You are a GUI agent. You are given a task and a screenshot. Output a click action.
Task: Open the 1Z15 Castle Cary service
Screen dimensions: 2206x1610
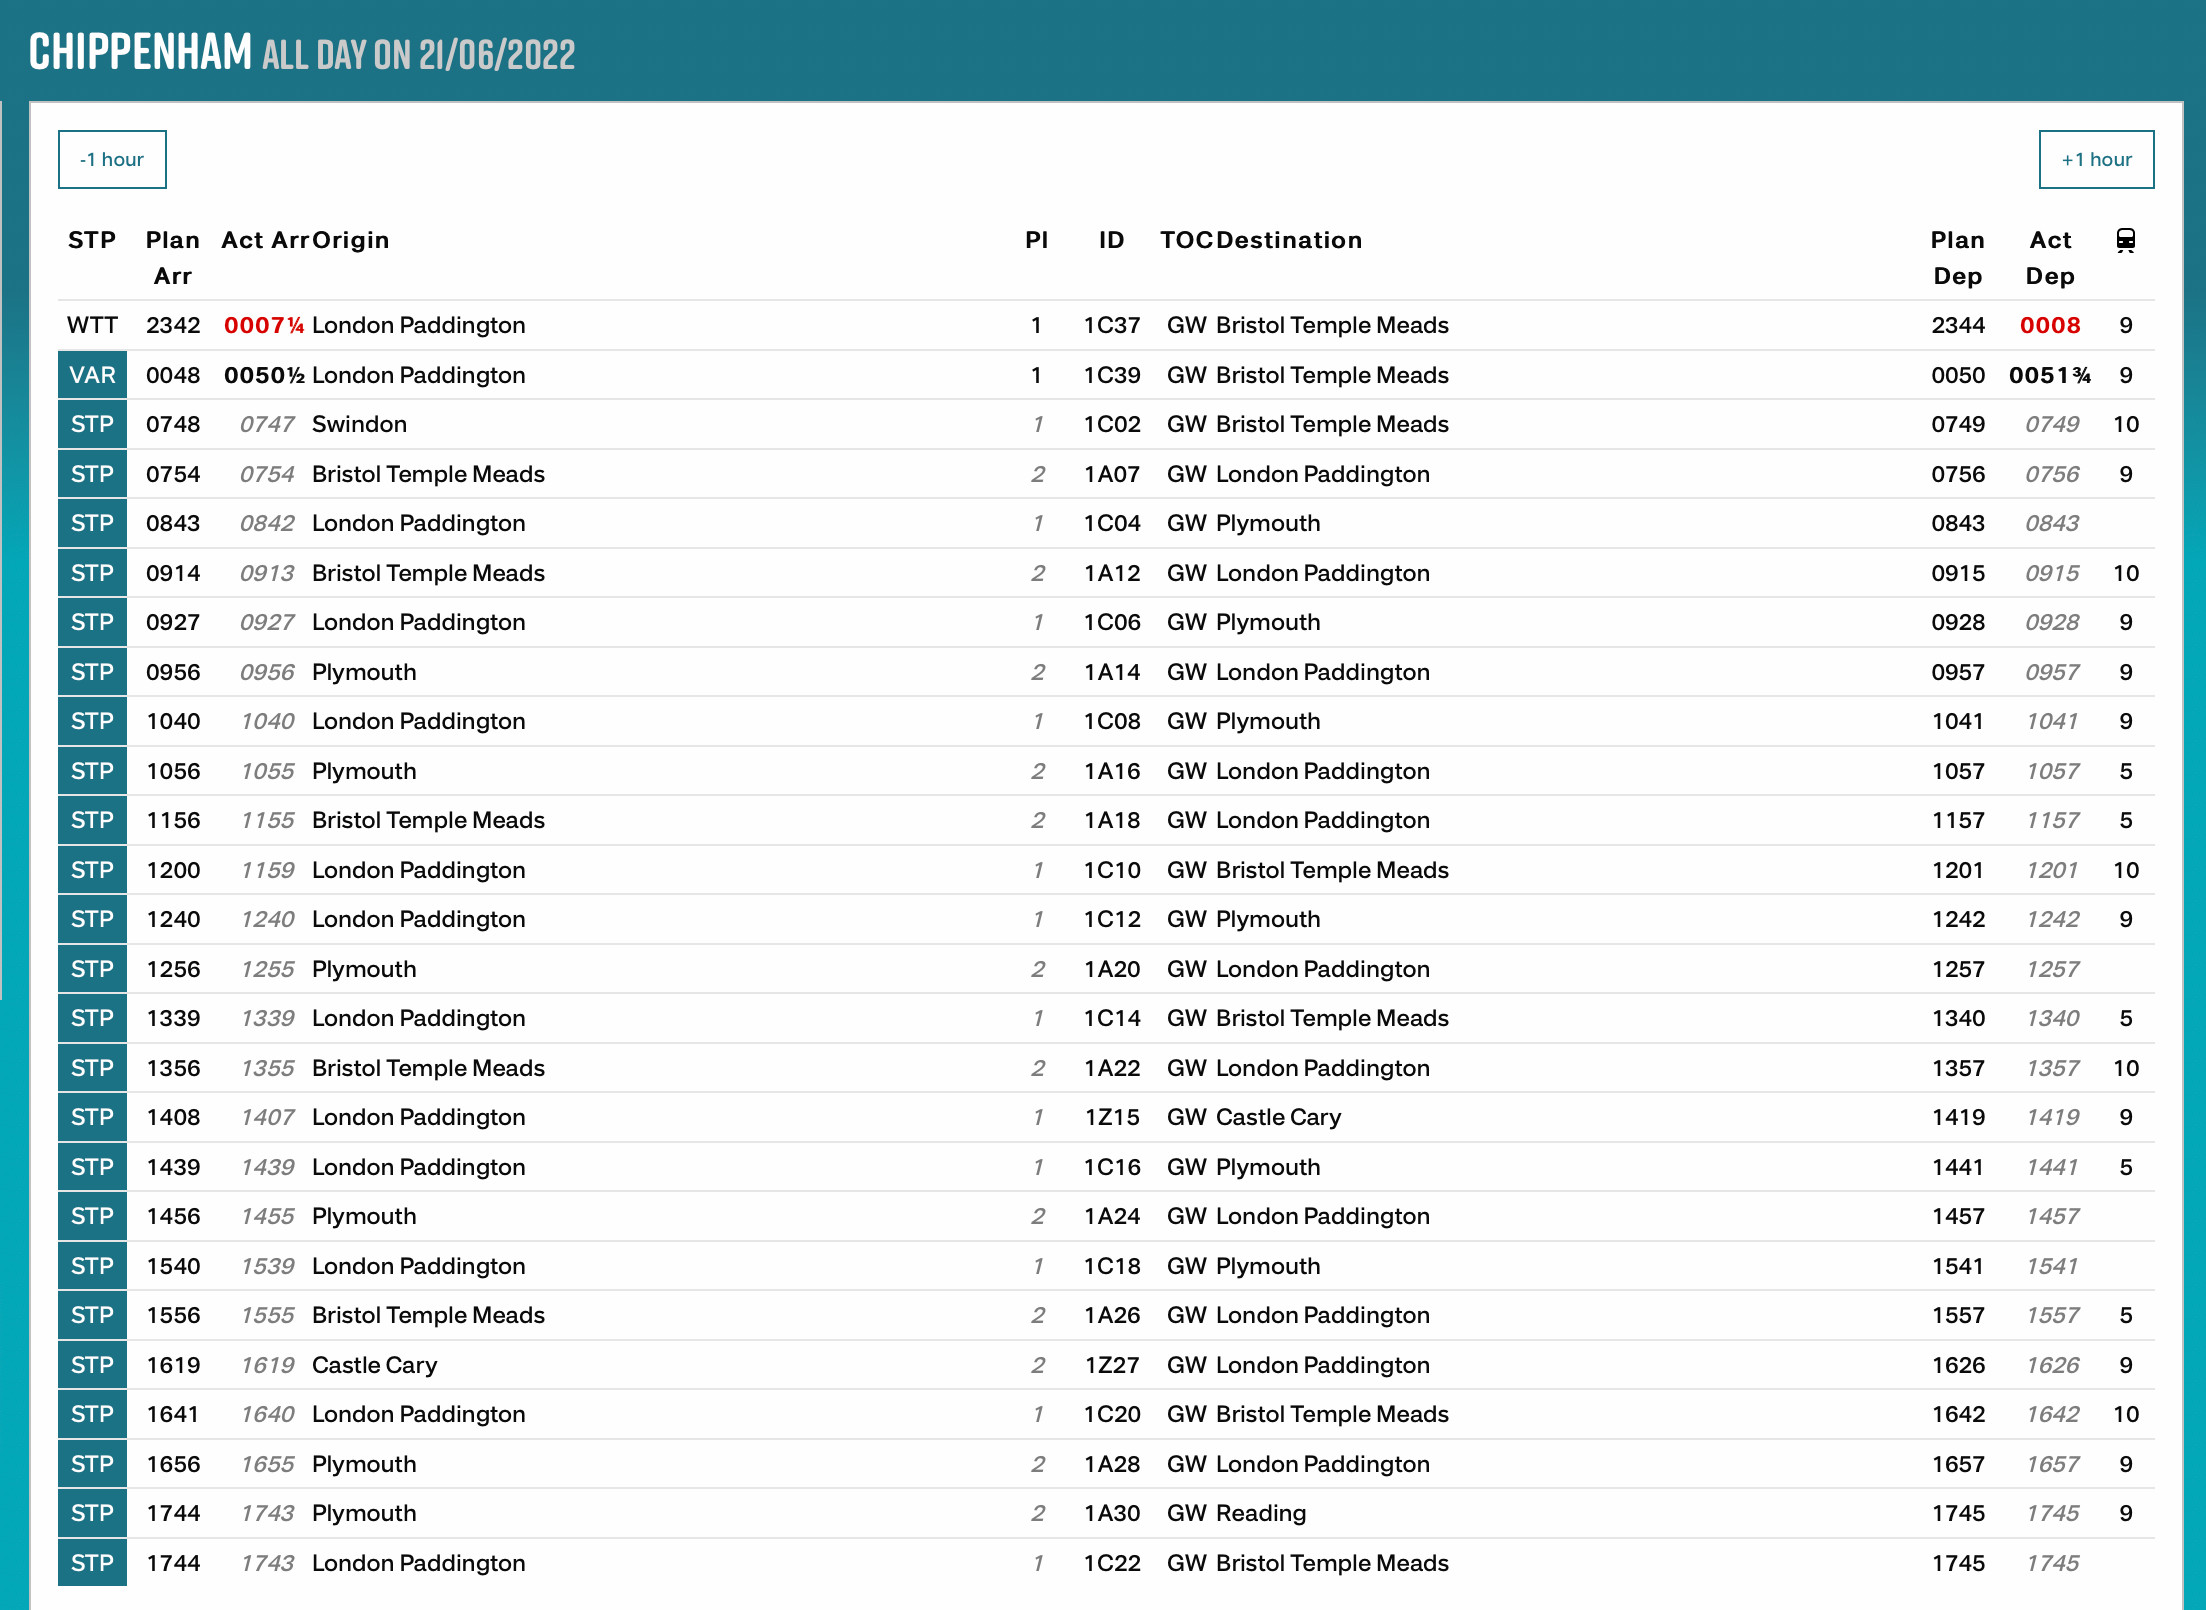(1111, 1117)
